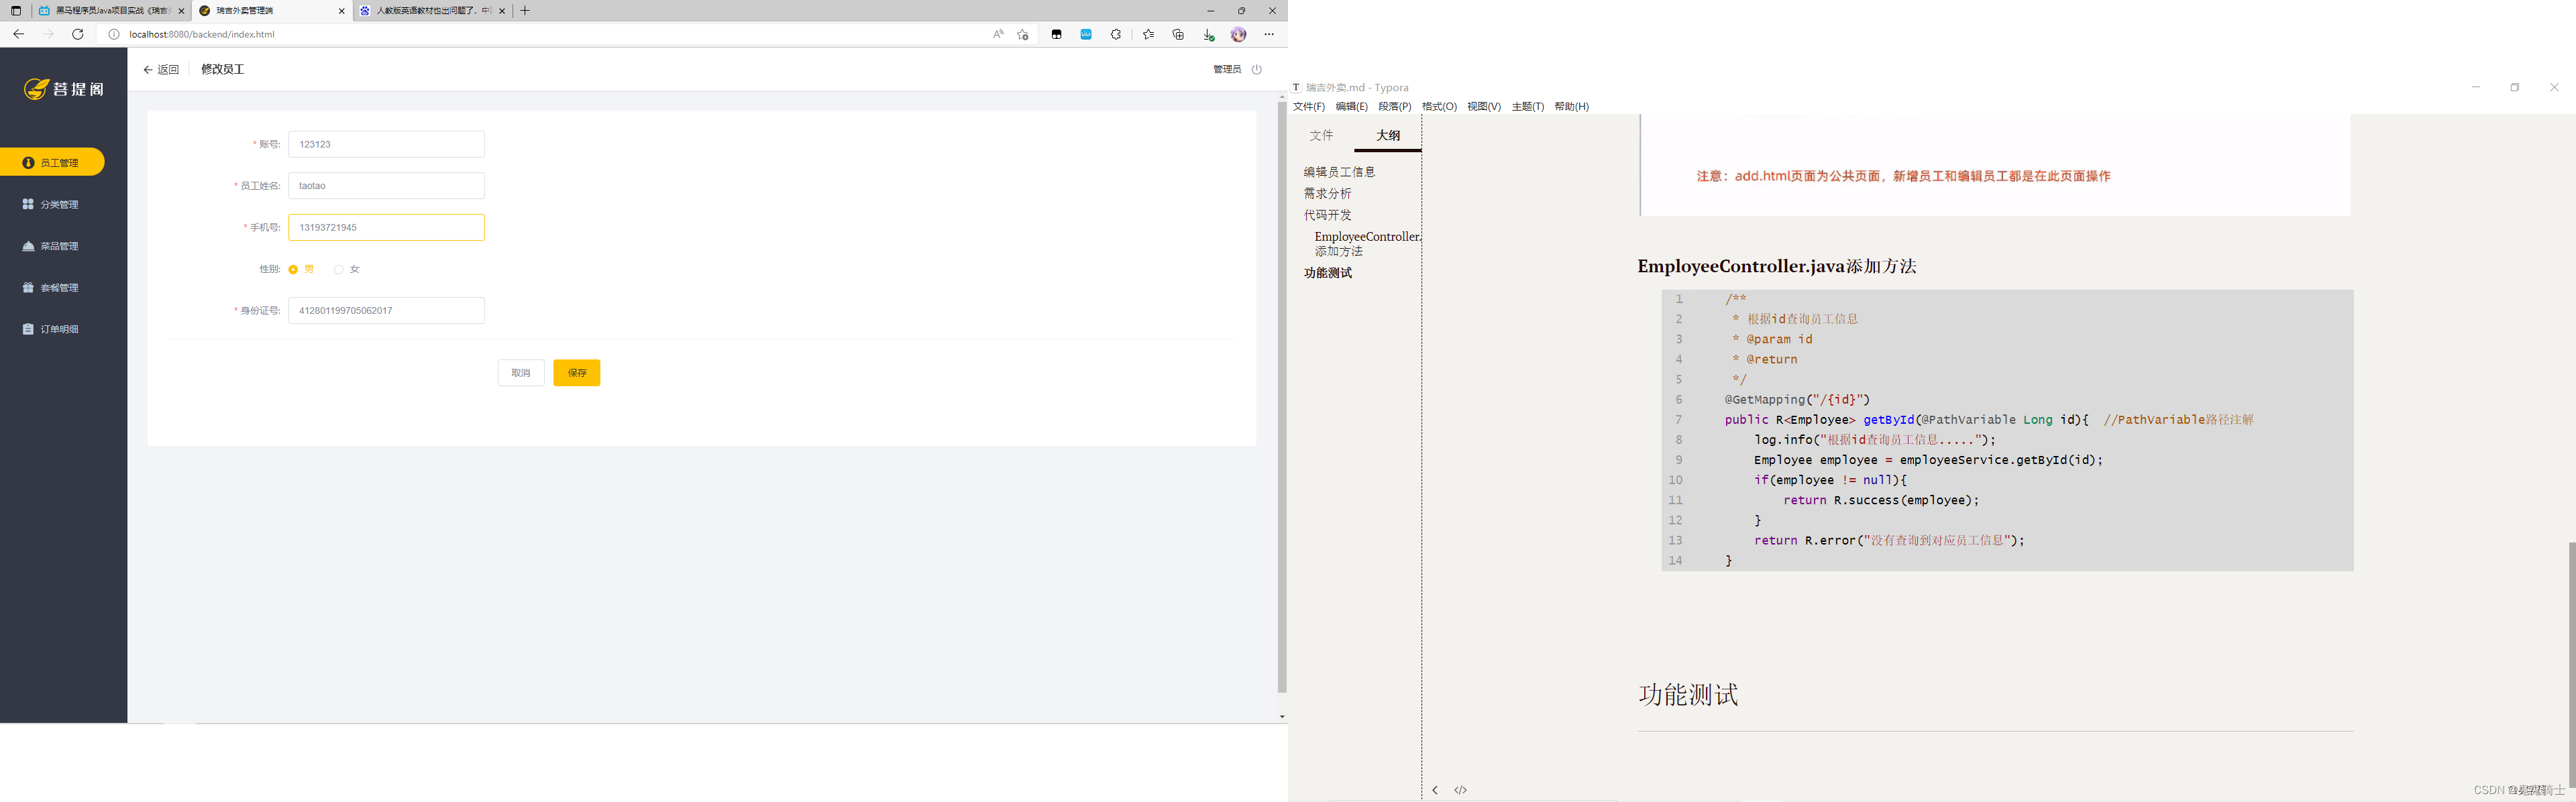The width and height of the screenshot is (2576, 802).
Task: Open the browser profile avatar
Action: pos(1239,34)
